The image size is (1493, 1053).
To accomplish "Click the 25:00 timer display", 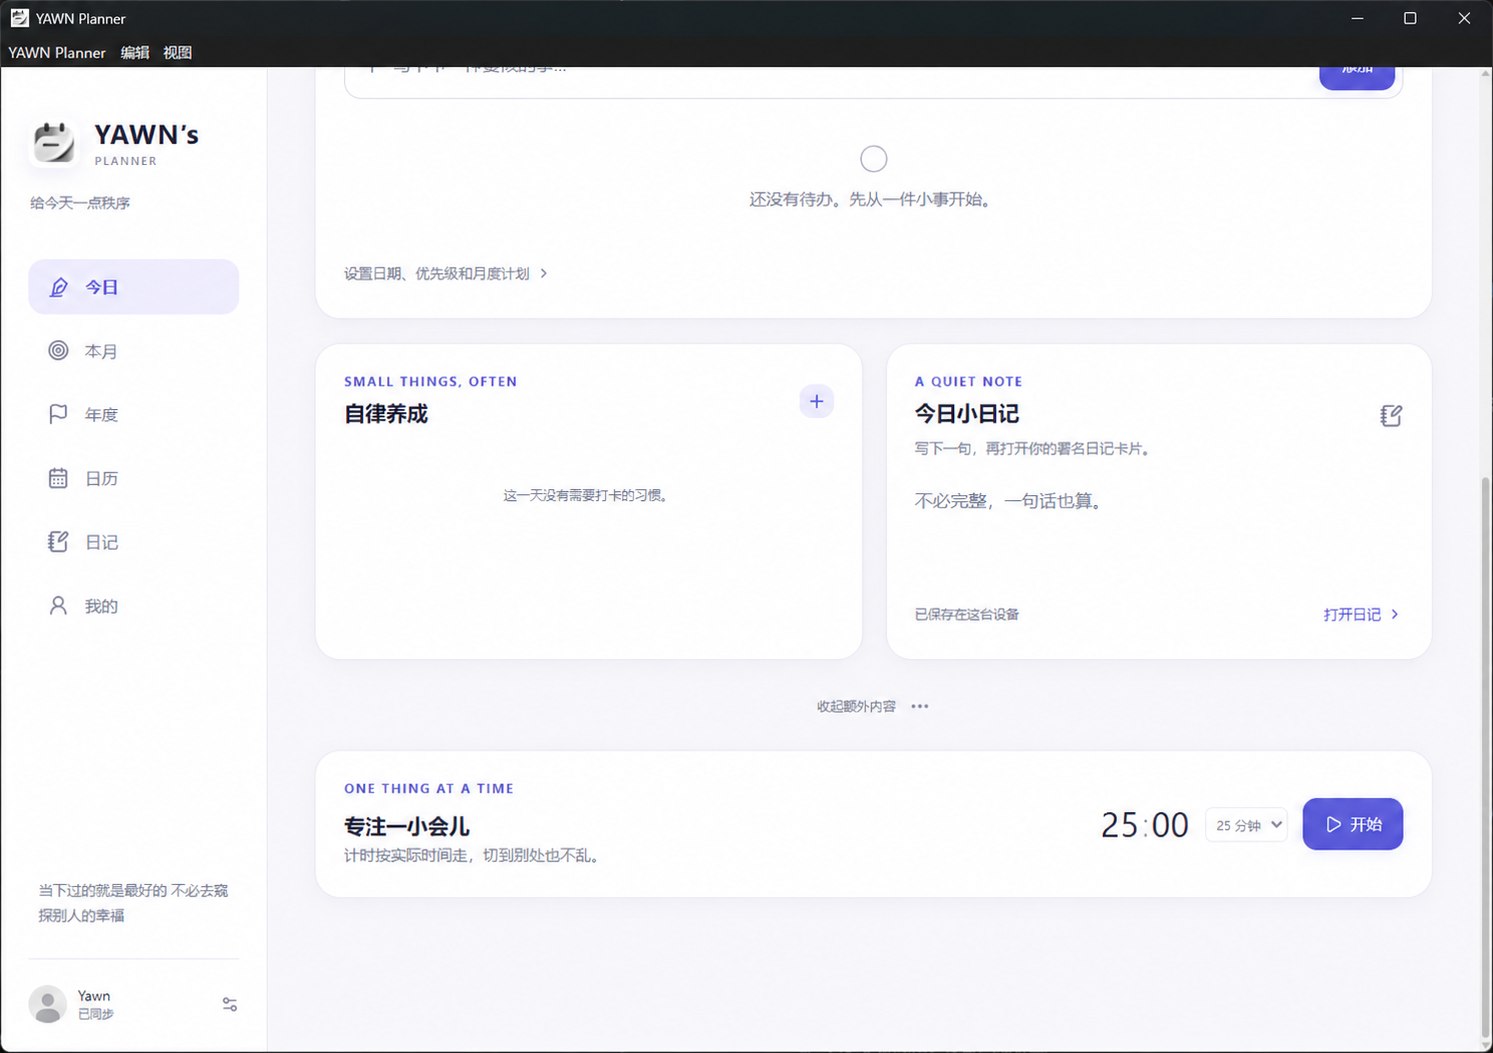I will 1145,825.
